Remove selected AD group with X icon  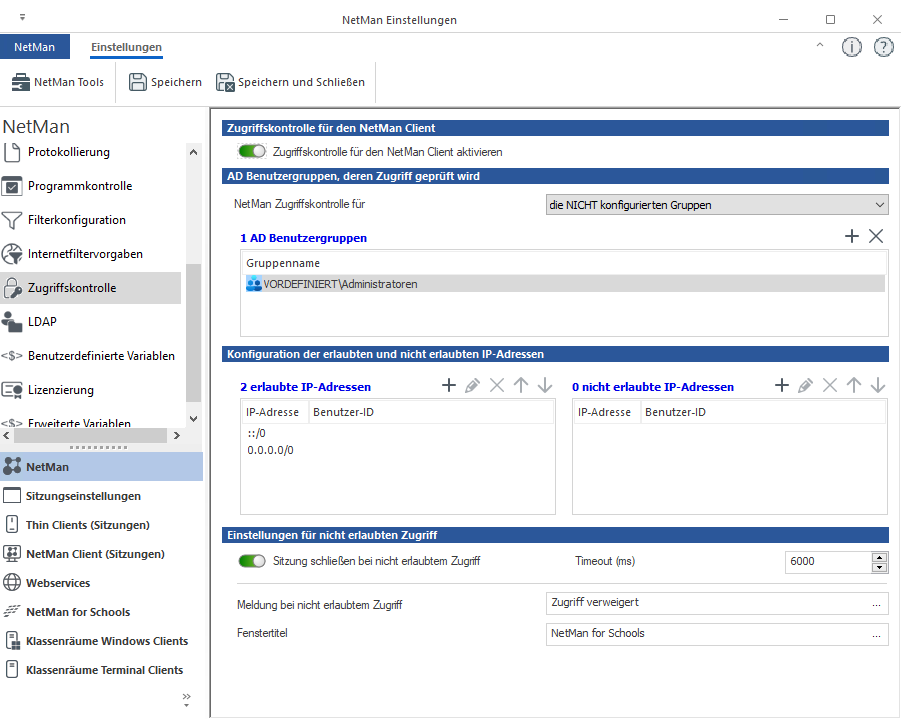(x=876, y=236)
